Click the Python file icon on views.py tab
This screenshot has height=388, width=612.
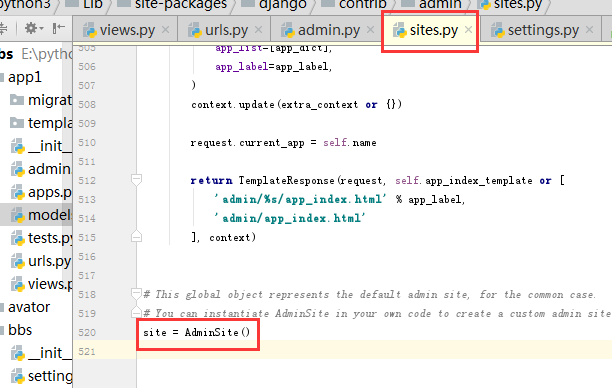[90, 30]
